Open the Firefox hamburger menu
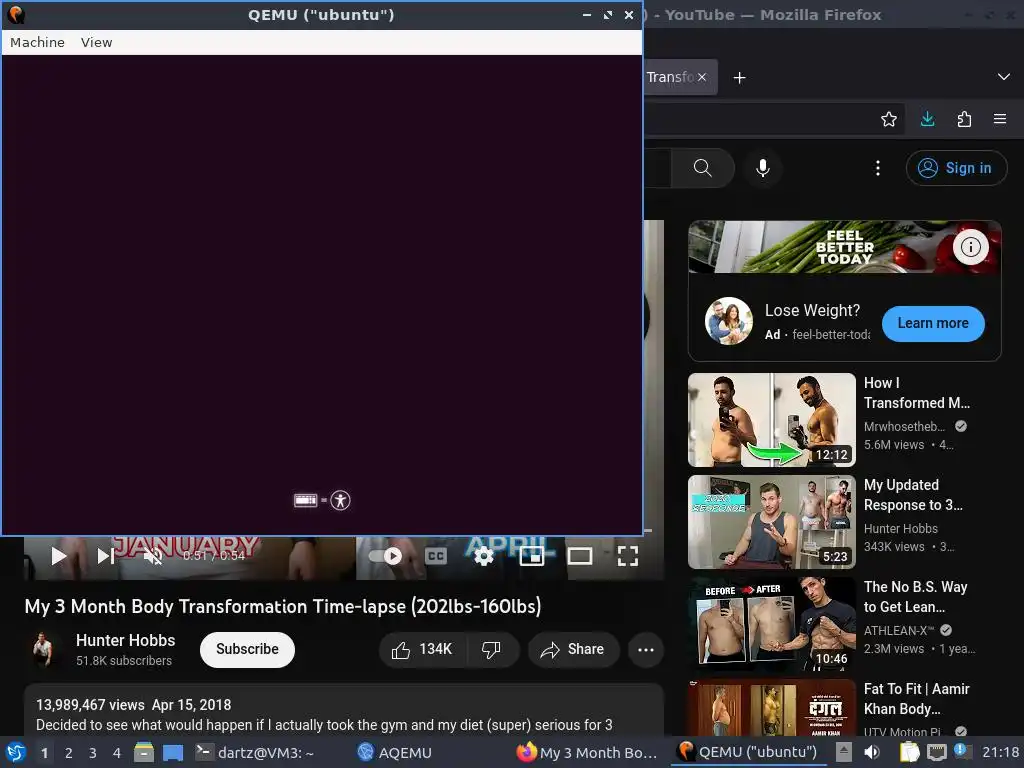 [x=1000, y=119]
